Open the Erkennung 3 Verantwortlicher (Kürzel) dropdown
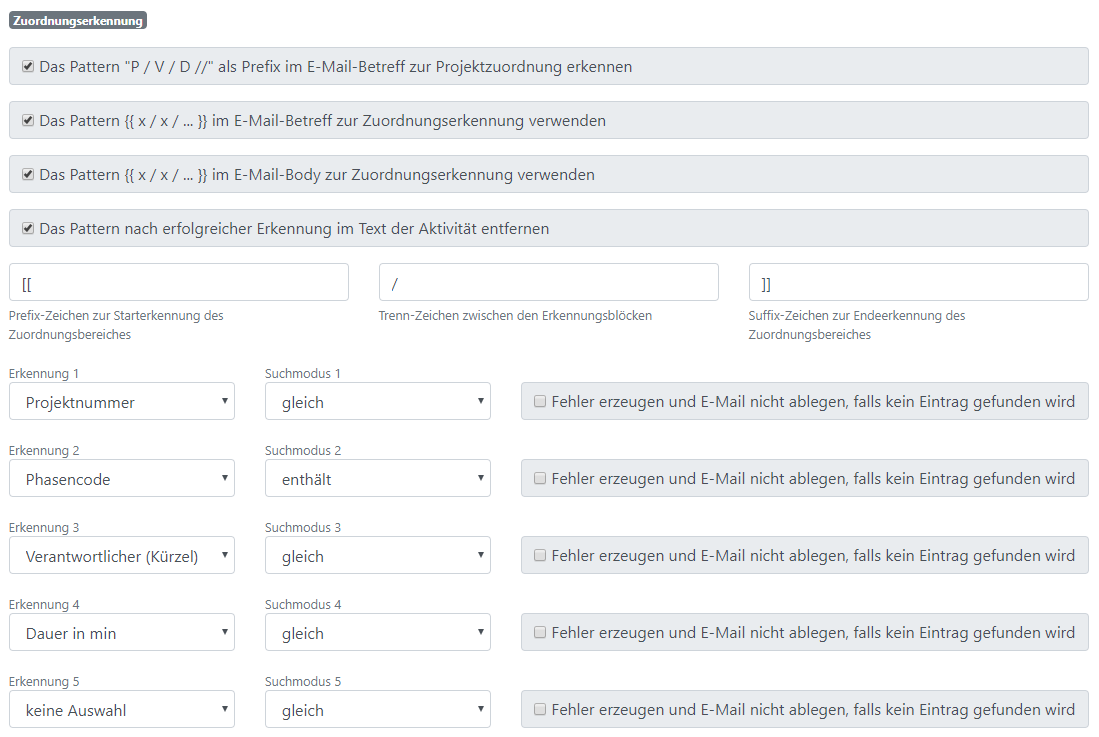Viewport: 1099px width, 737px height. (122, 556)
